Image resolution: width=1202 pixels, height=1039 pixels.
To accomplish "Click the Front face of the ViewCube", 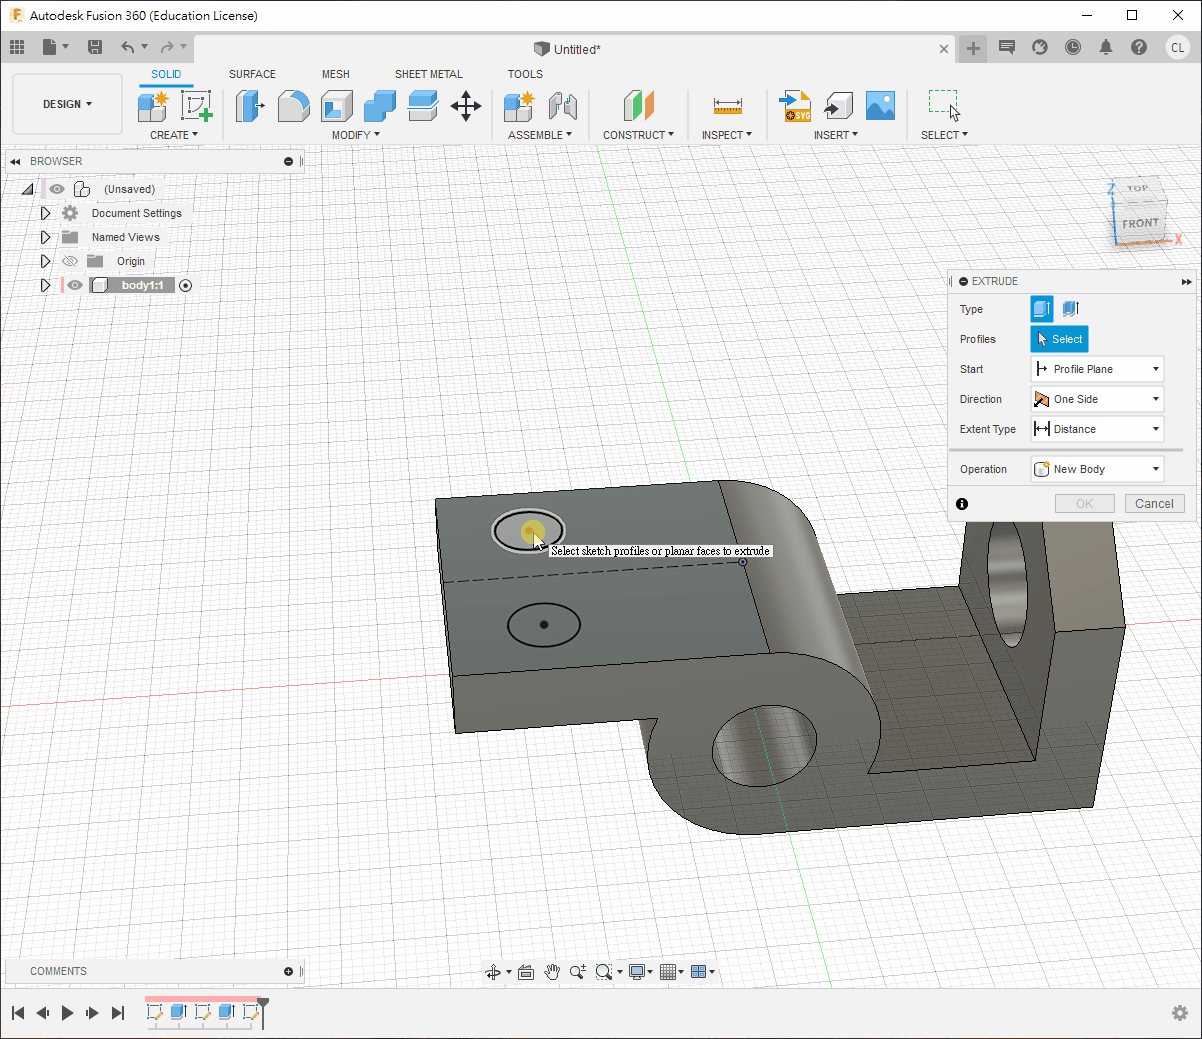I will click(x=1139, y=224).
